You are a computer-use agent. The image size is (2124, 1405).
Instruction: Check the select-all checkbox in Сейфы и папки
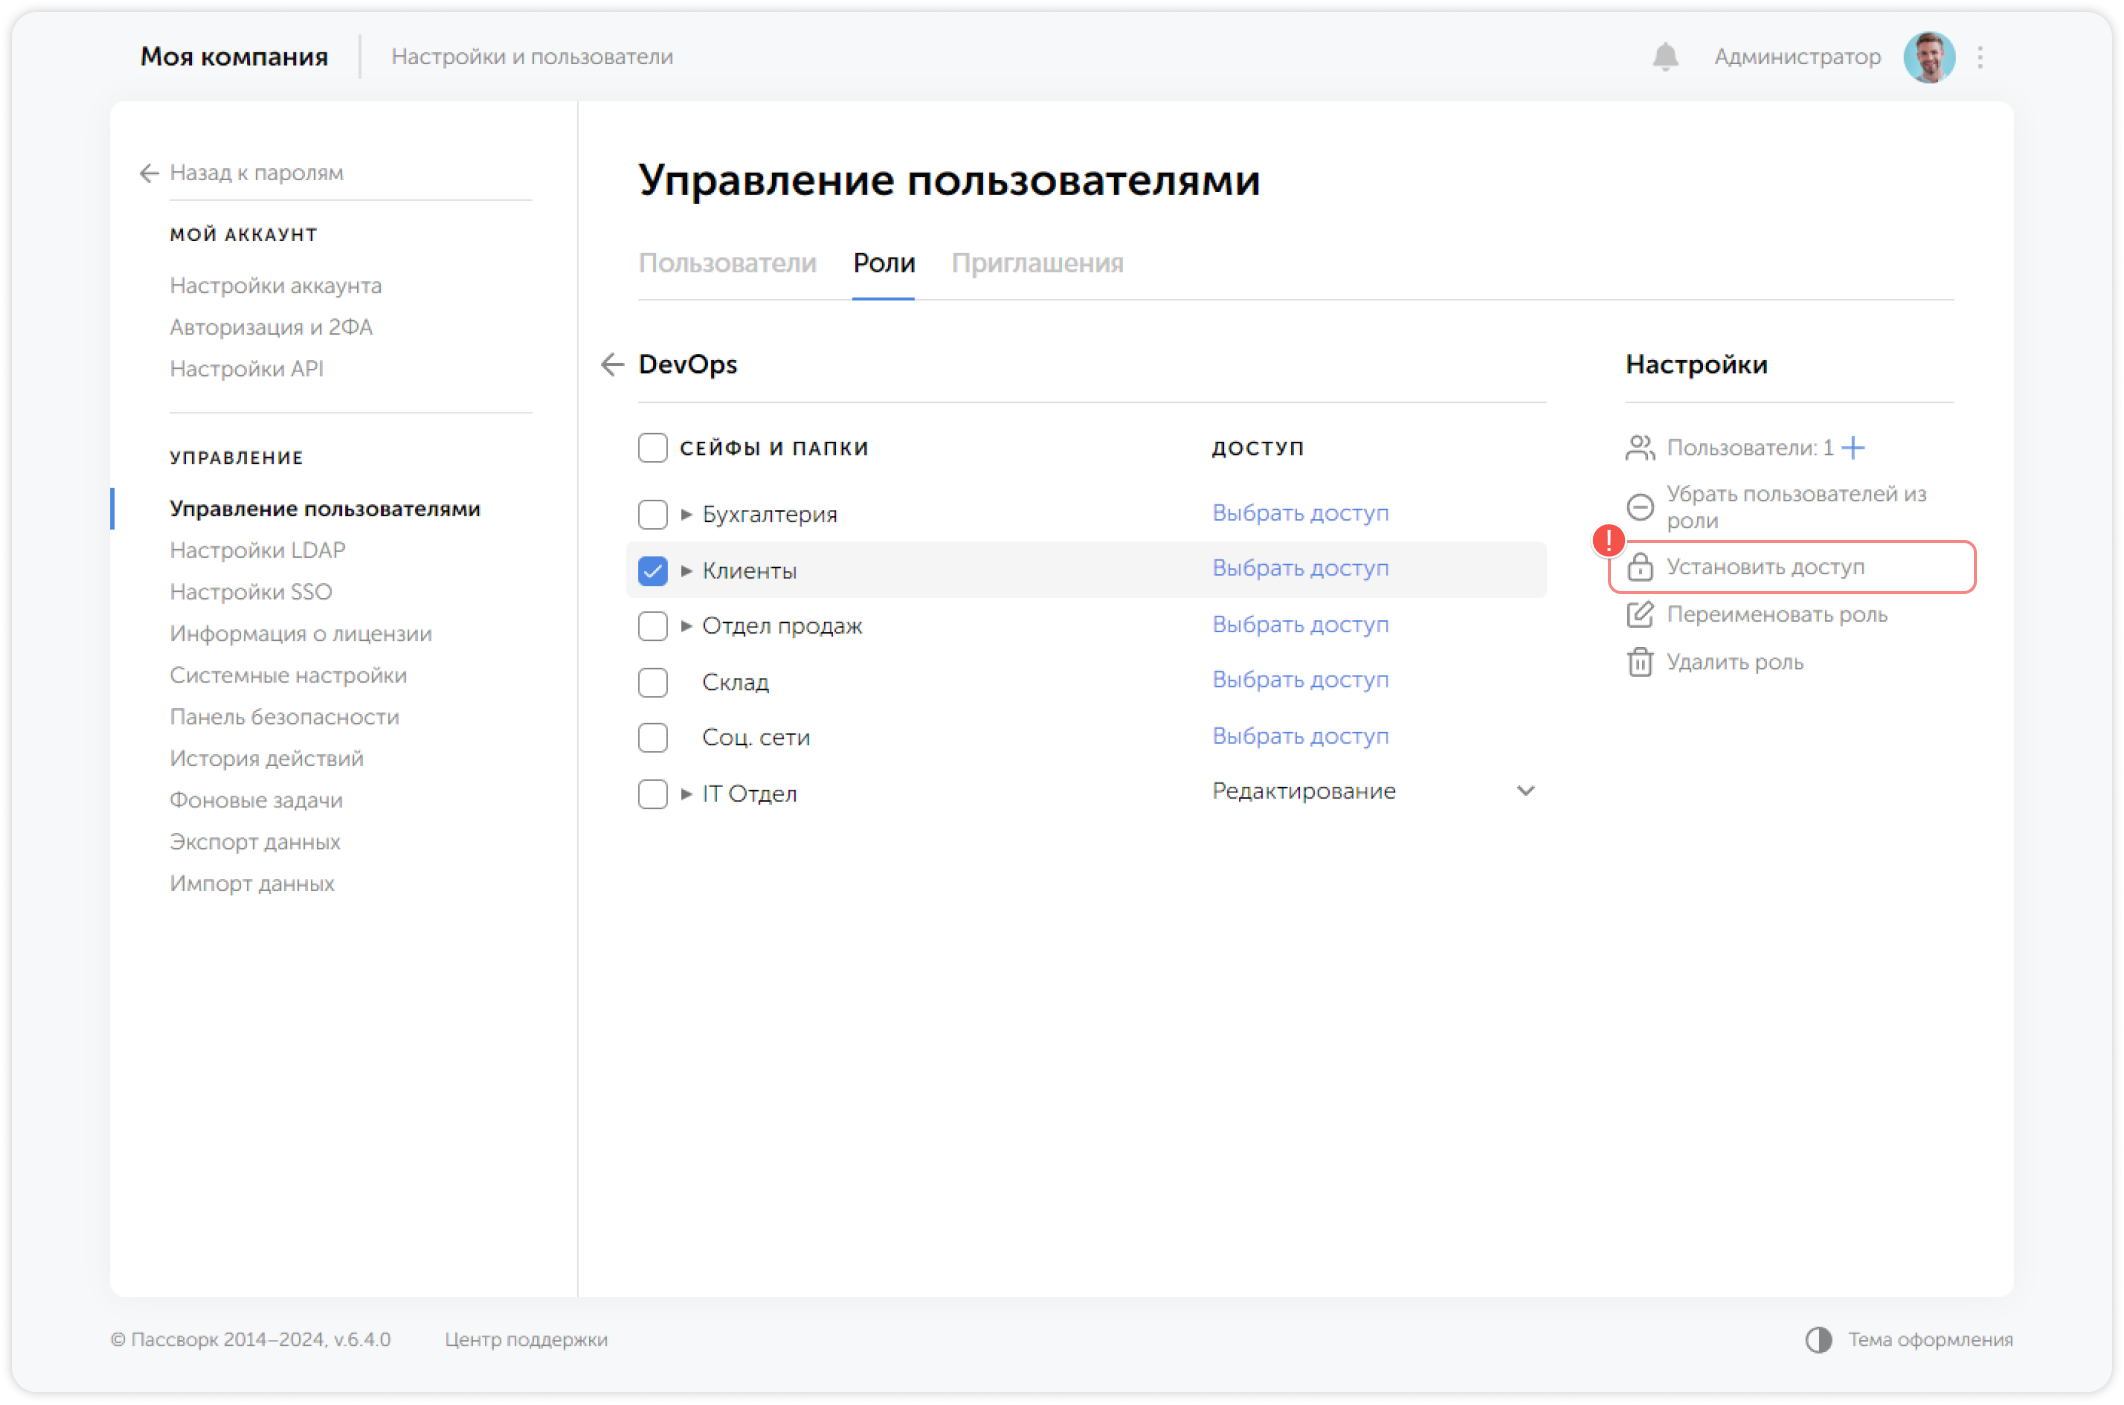(652, 448)
